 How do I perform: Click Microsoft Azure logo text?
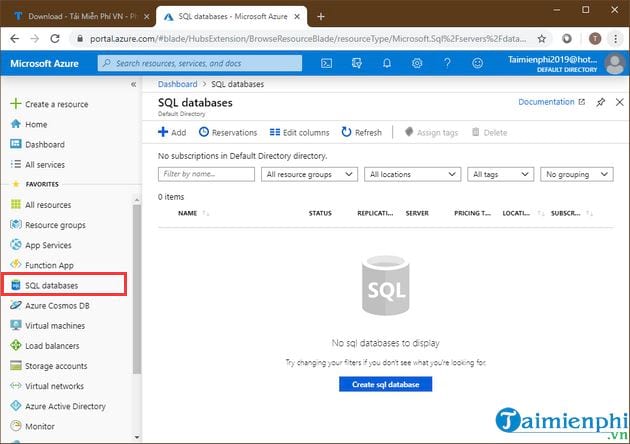(44, 63)
